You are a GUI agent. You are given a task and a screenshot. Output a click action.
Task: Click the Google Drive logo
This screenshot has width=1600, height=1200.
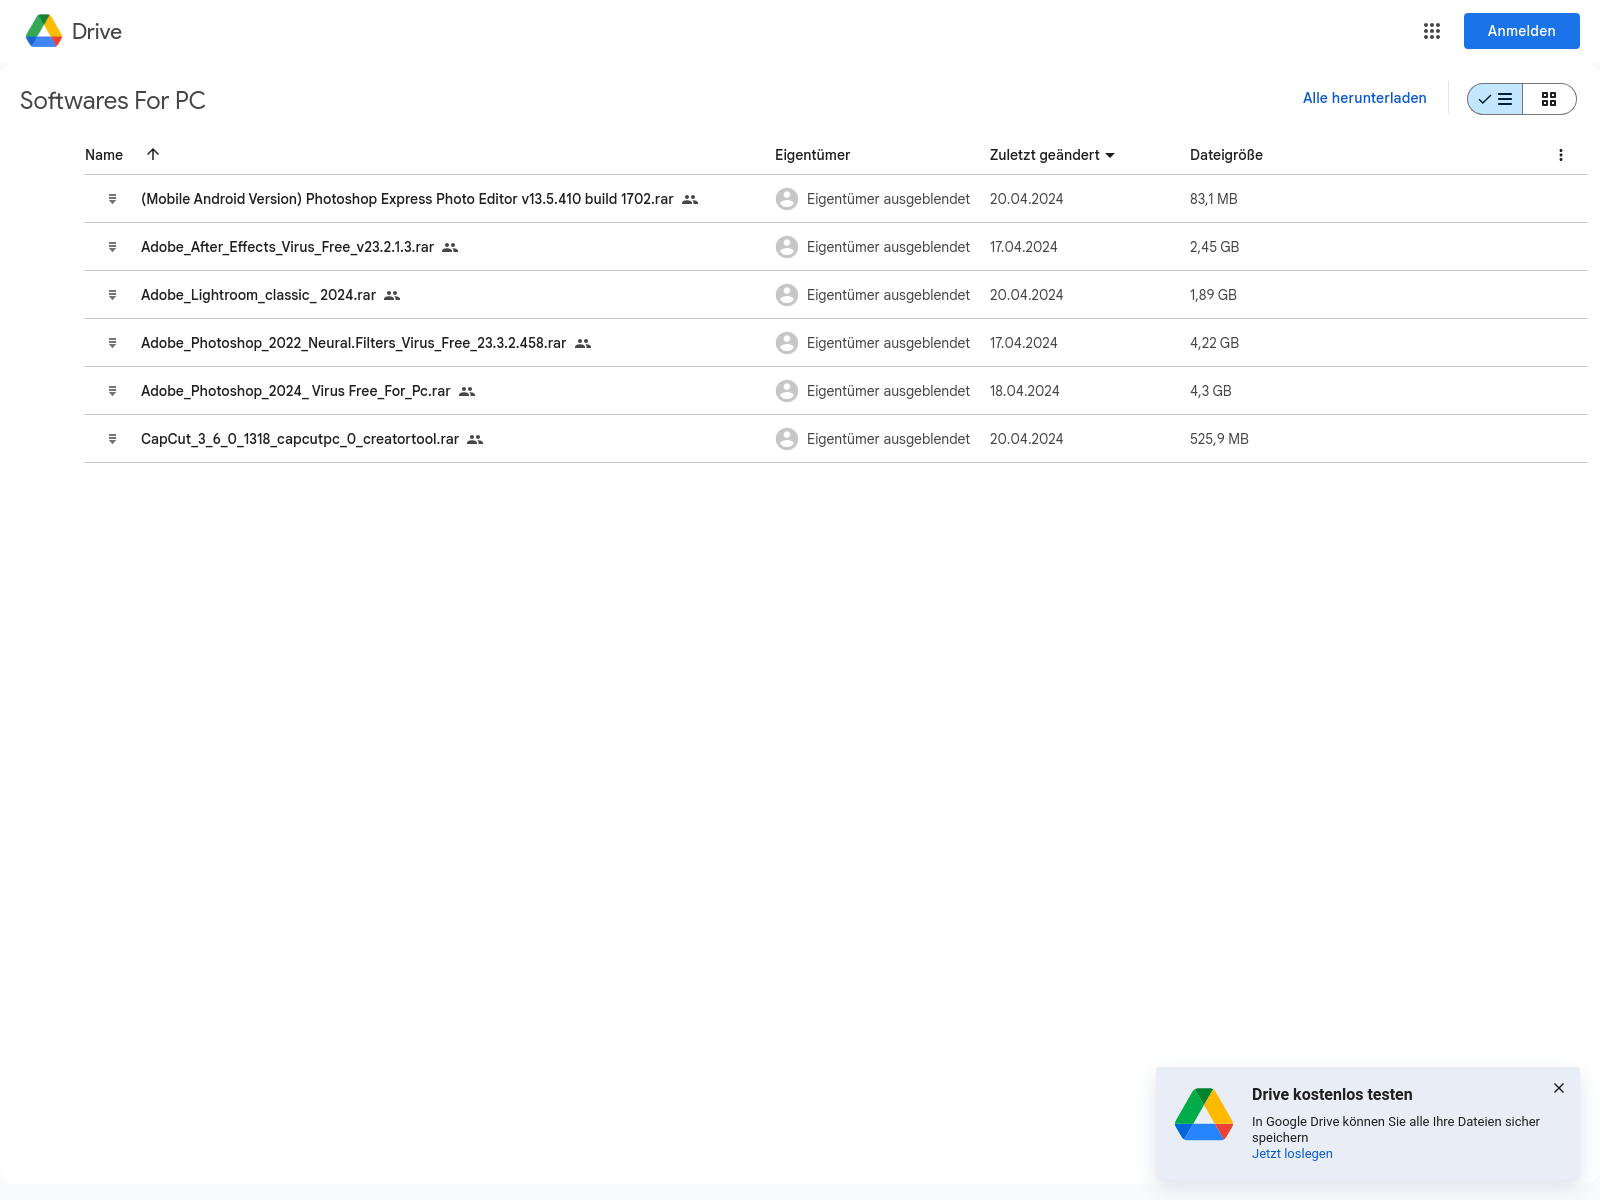44,31
